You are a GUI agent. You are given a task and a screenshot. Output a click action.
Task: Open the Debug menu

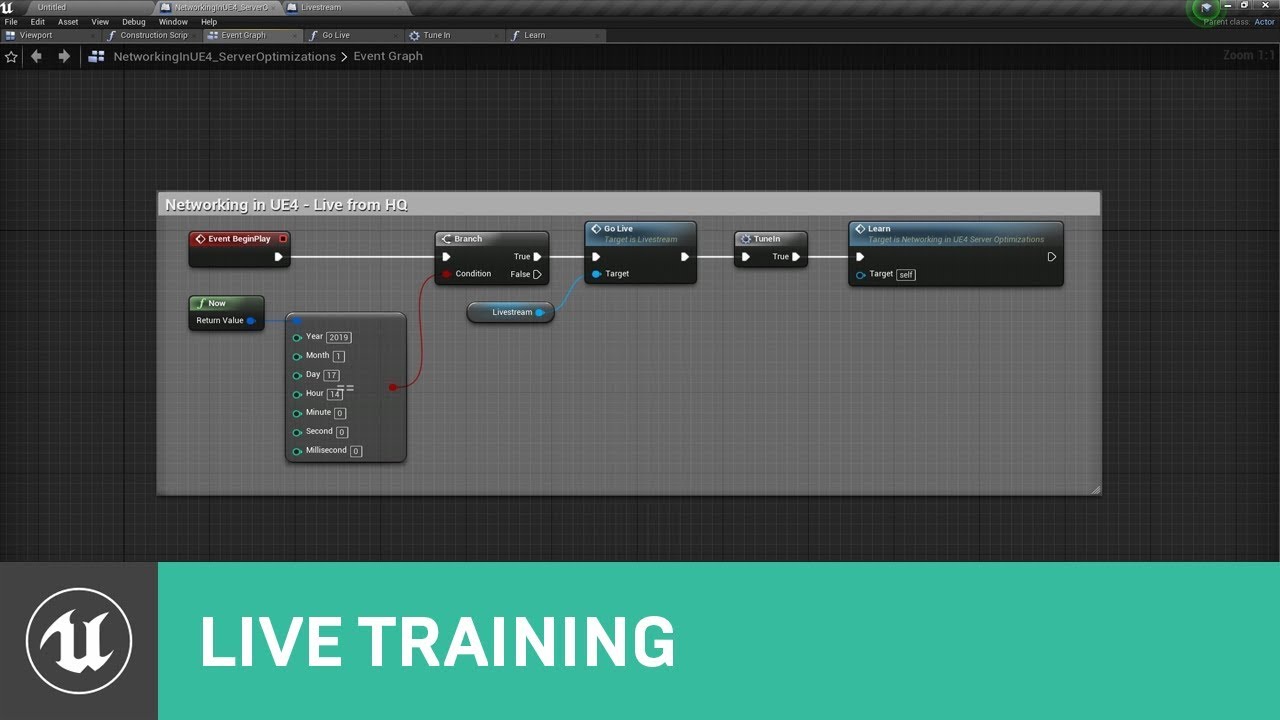tap(133, 21)
